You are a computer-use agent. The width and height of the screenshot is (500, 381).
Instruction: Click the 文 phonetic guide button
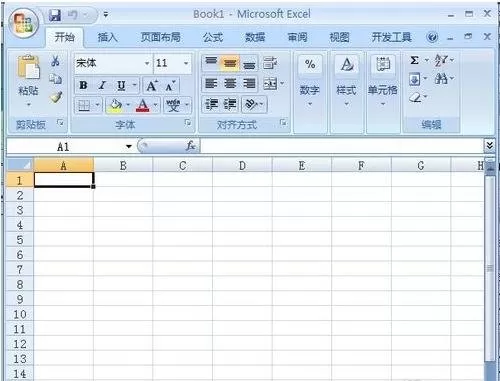tap(173, 105)
